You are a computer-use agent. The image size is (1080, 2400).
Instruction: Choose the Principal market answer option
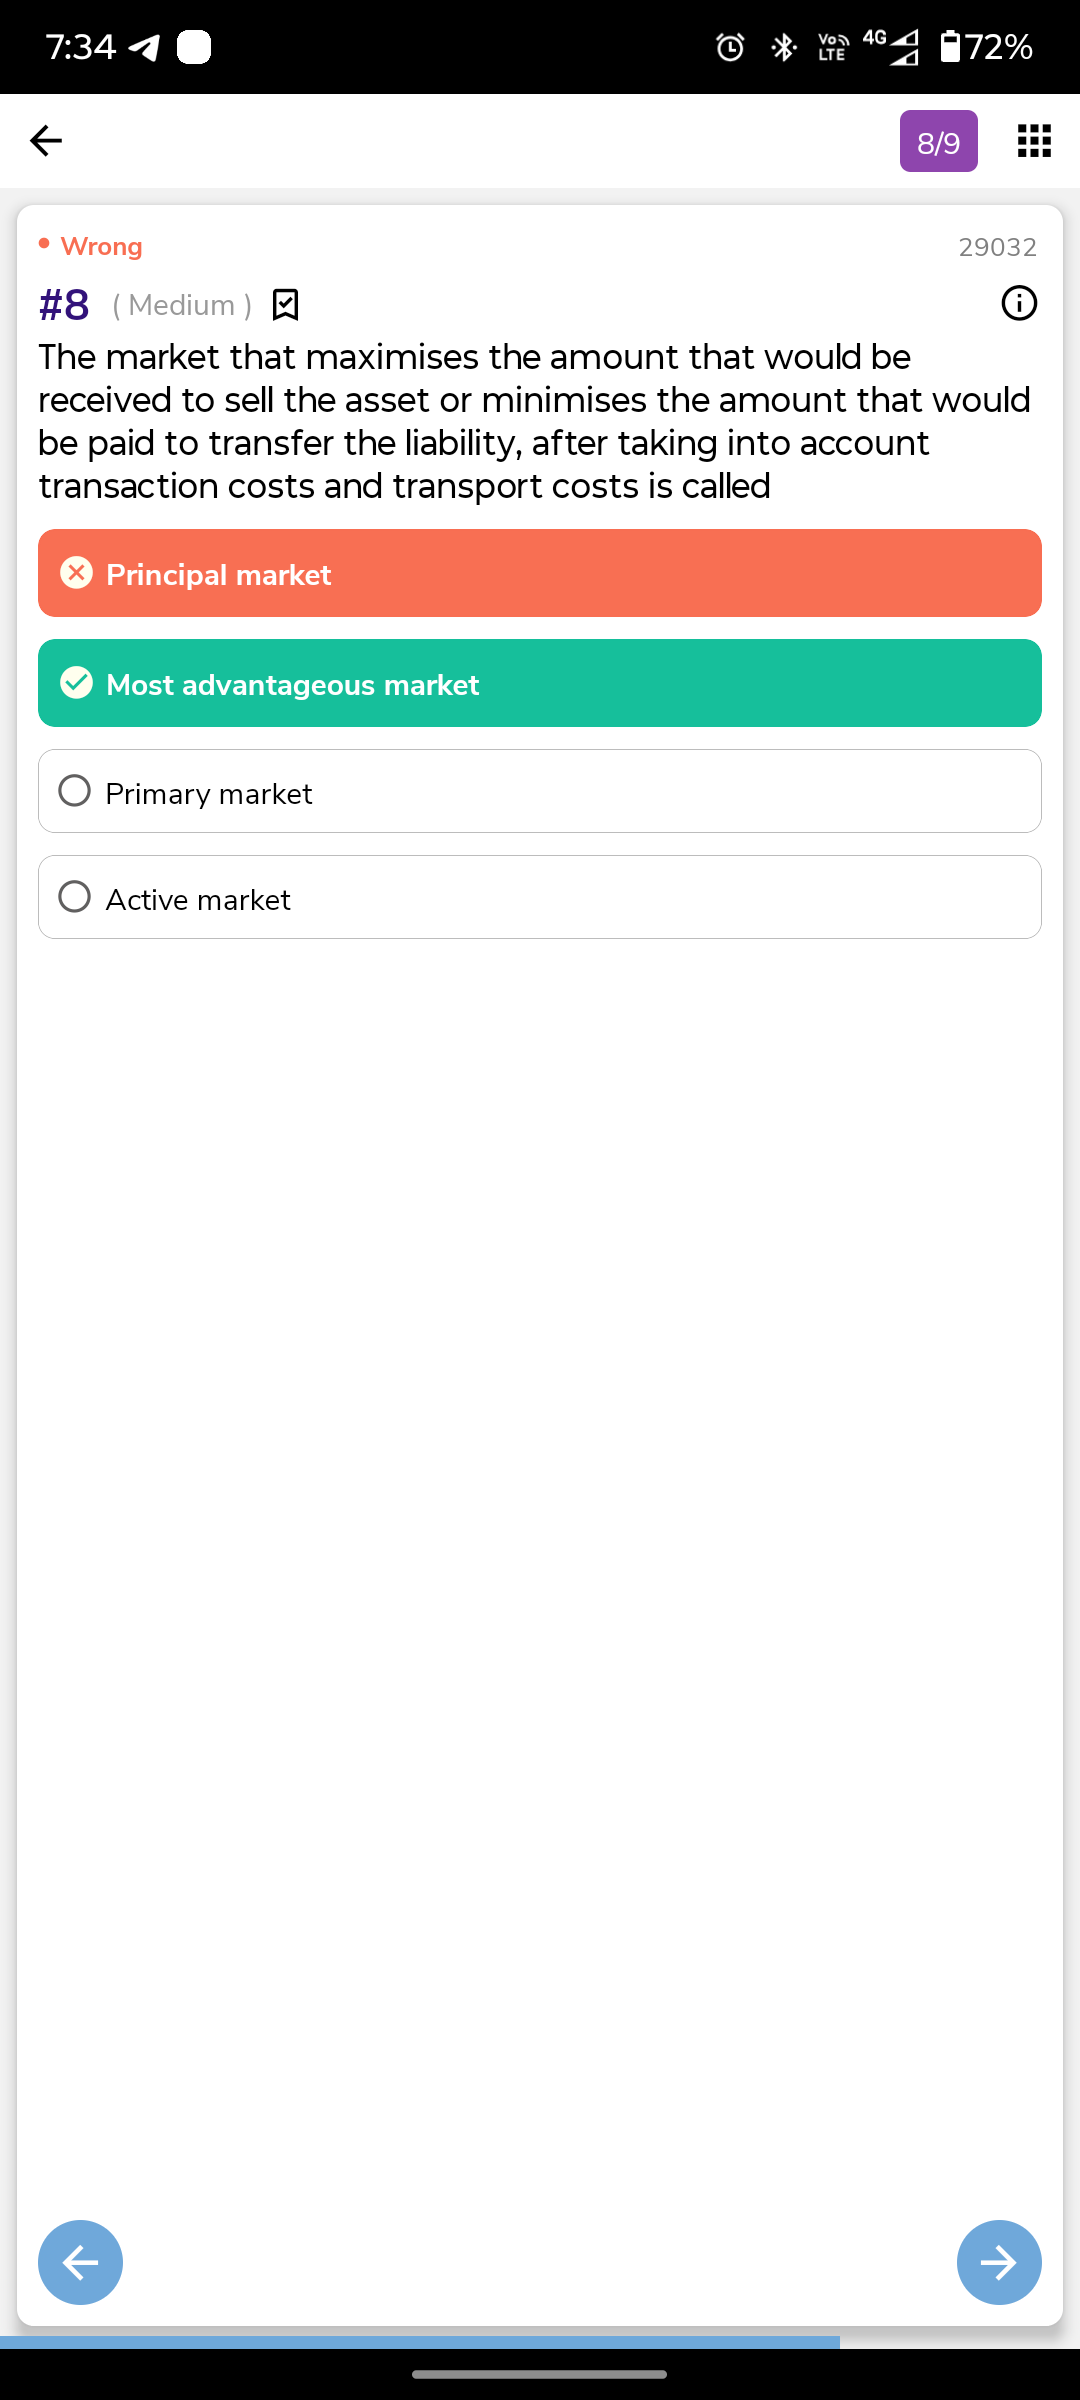[x=540, y=573]
